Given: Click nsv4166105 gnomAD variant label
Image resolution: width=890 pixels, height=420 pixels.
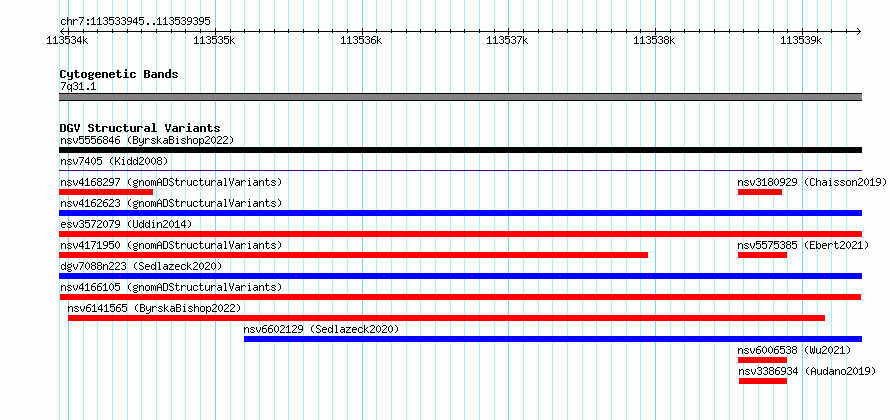Looking at the screenshot, I should coord(171,287).
